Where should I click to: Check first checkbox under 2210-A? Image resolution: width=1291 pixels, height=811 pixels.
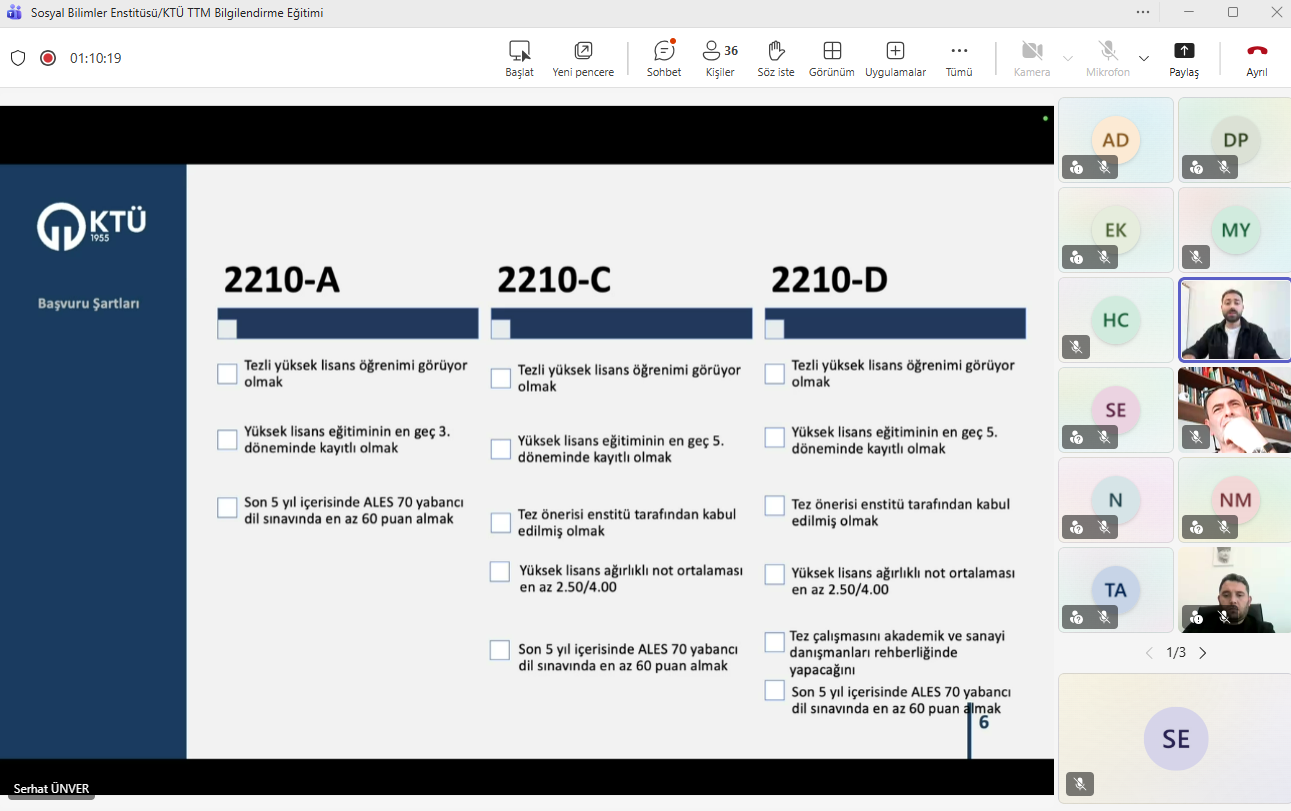pyautogui.click(x=227, y=374)
